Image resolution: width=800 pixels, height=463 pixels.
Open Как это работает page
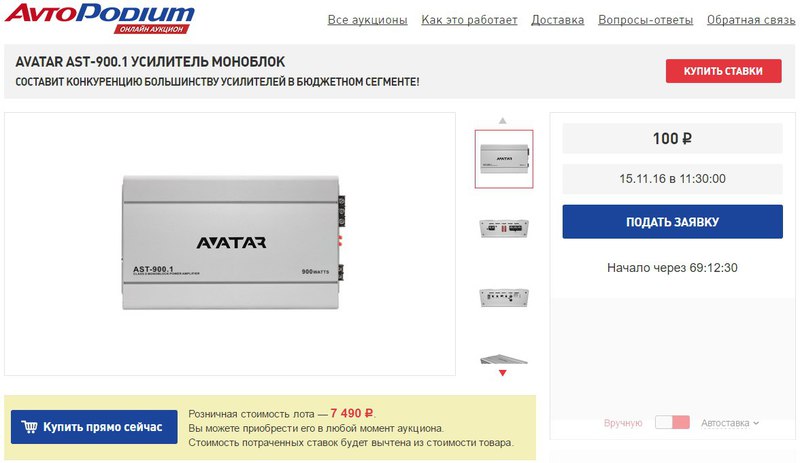pyautogui.click(x=469, y=20)
